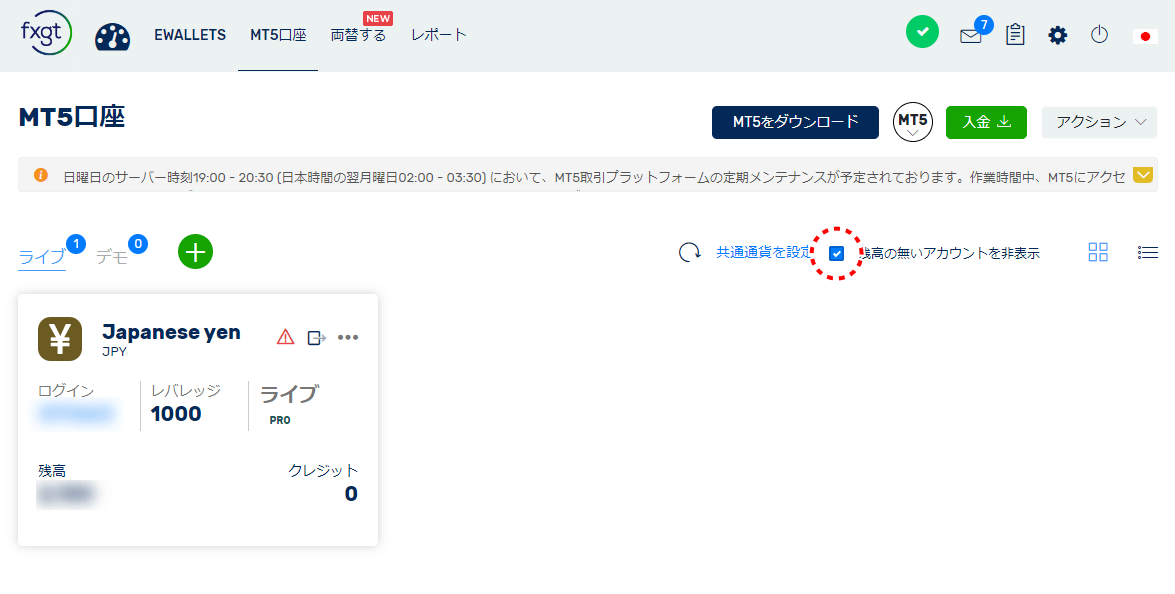Select the ライブ tab
The width and height of the screenshot is (1175, 594).
tap(42, 257)
